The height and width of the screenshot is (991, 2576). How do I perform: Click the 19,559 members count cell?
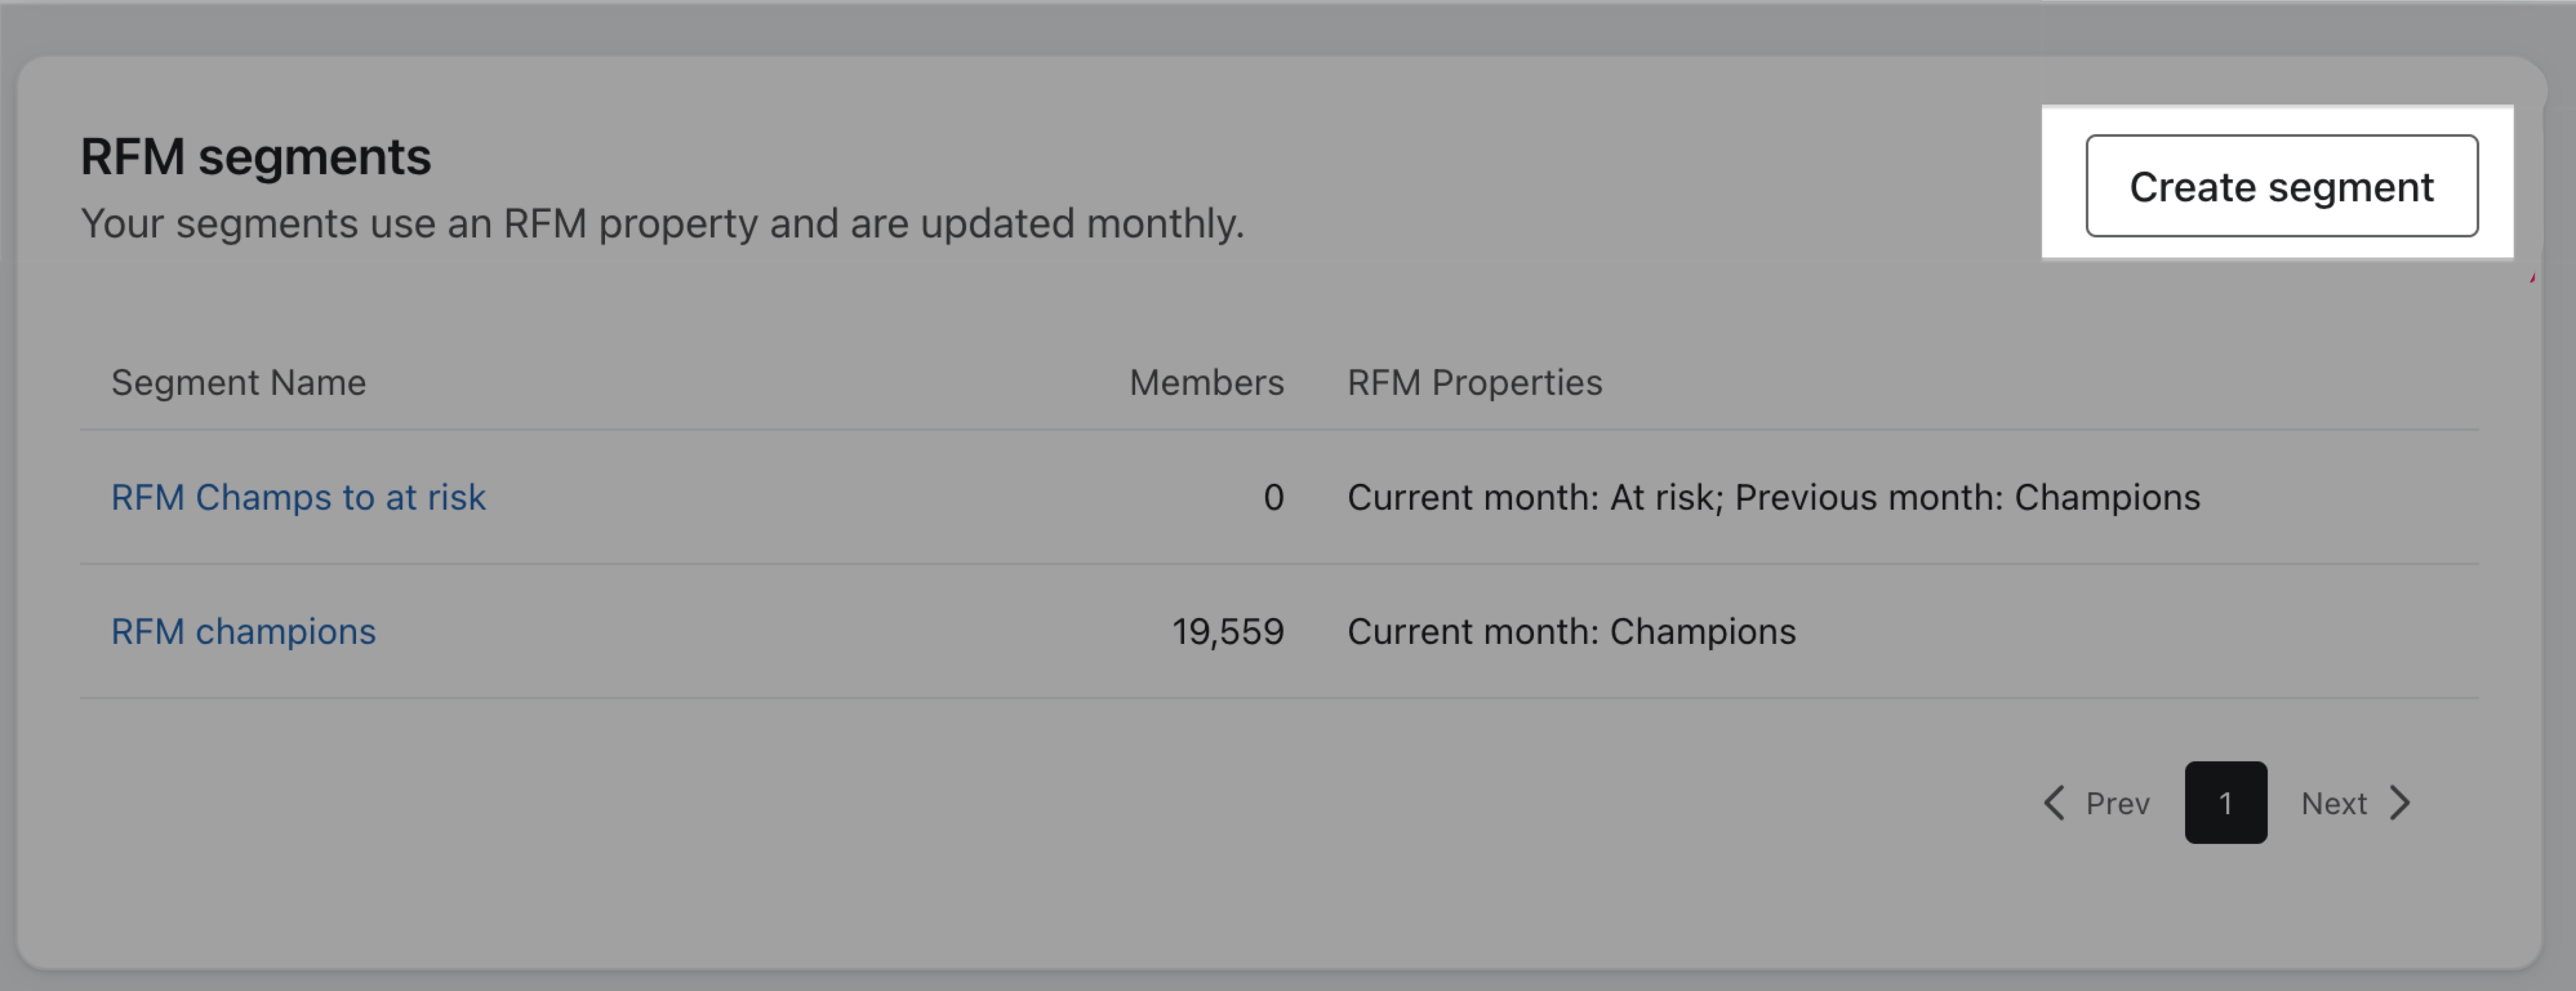point(1227,631)
